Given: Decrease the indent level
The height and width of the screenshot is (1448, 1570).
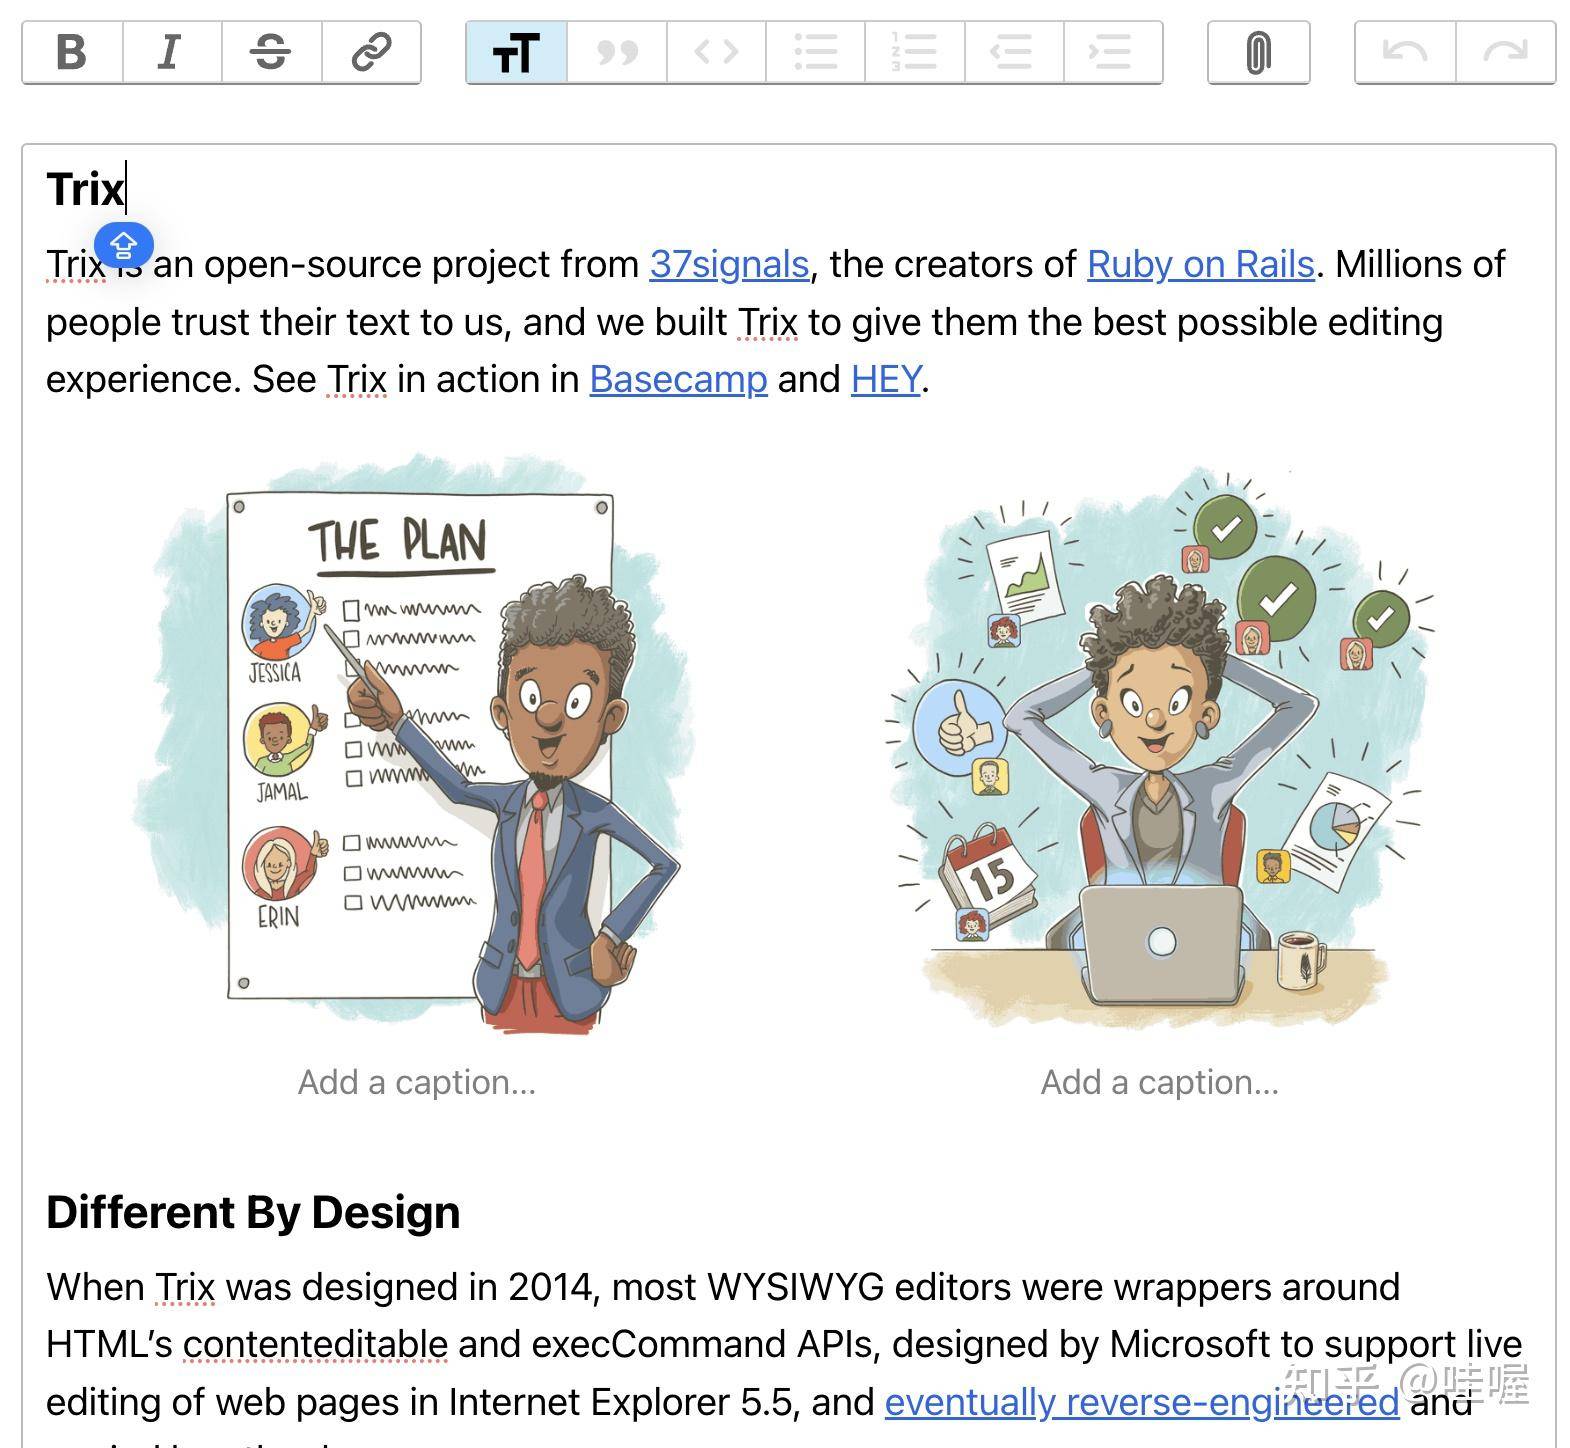Looking at the screenshot, I should coord(1013,52).
